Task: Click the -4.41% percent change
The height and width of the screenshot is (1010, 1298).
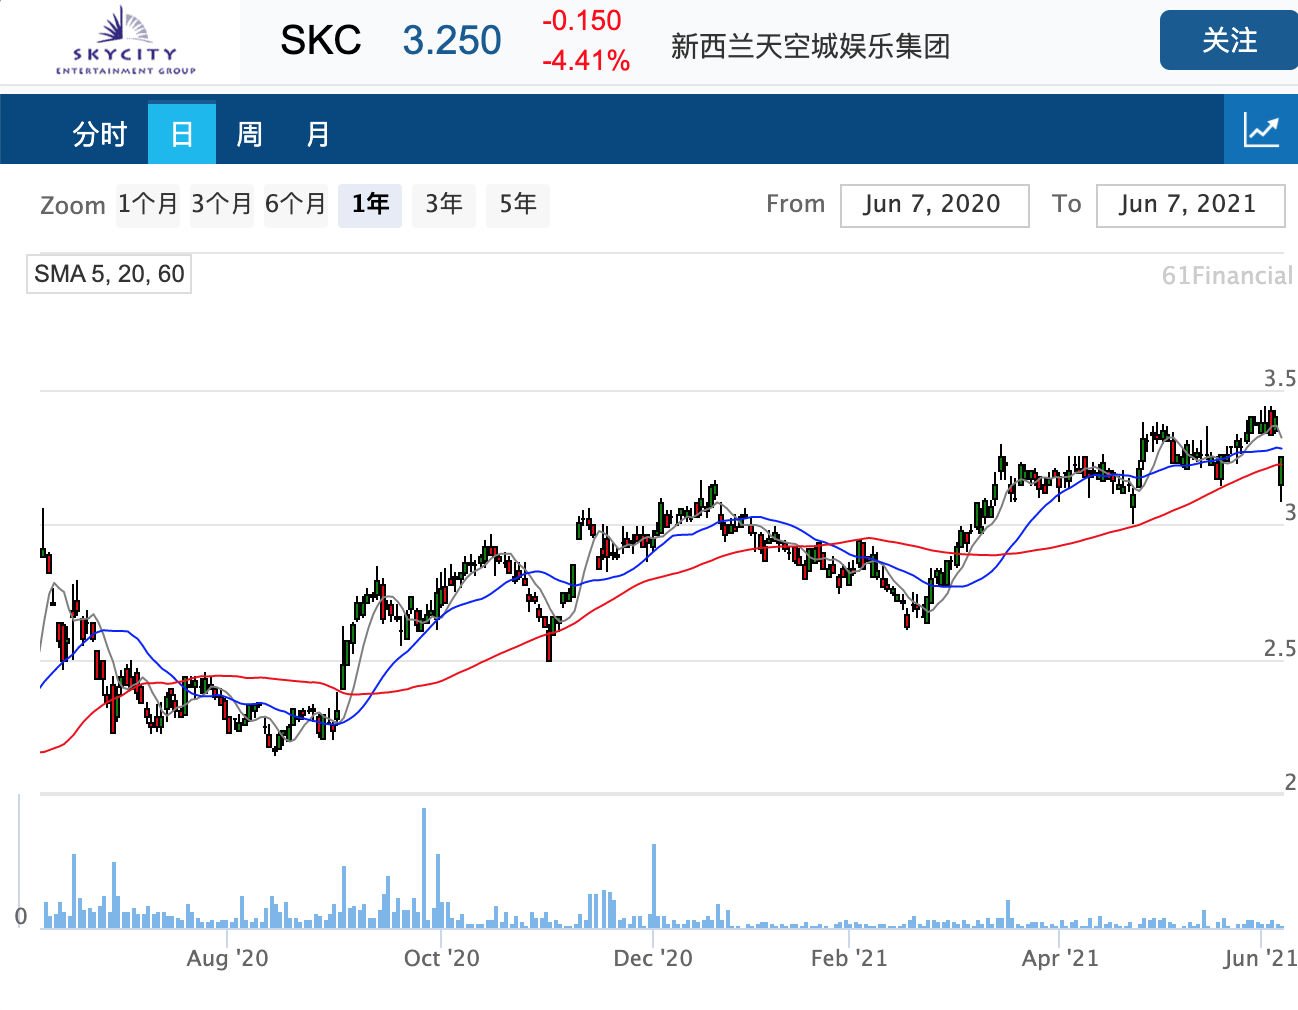Action: point(586,61)
